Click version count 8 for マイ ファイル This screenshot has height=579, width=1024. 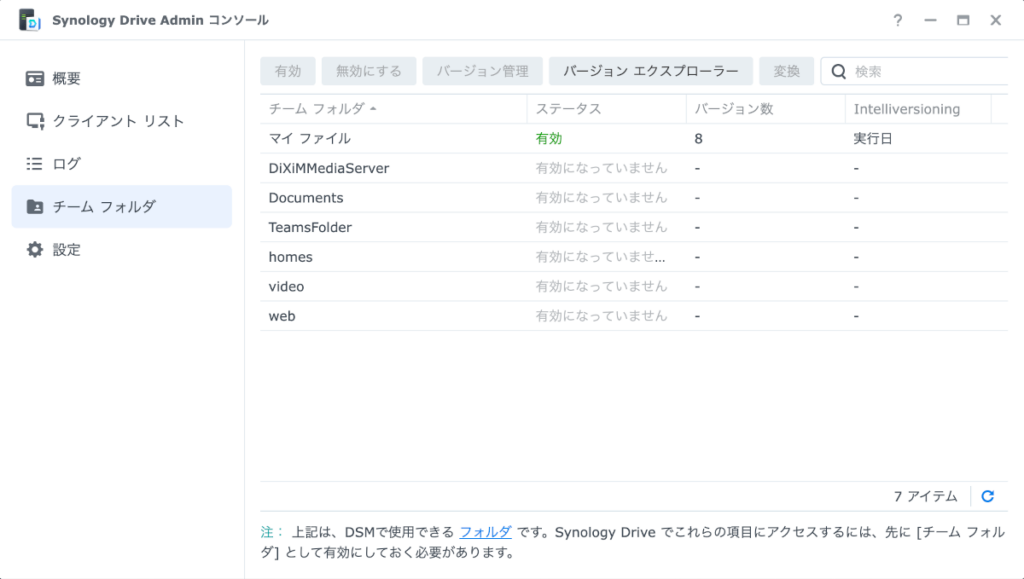point(698,138)
